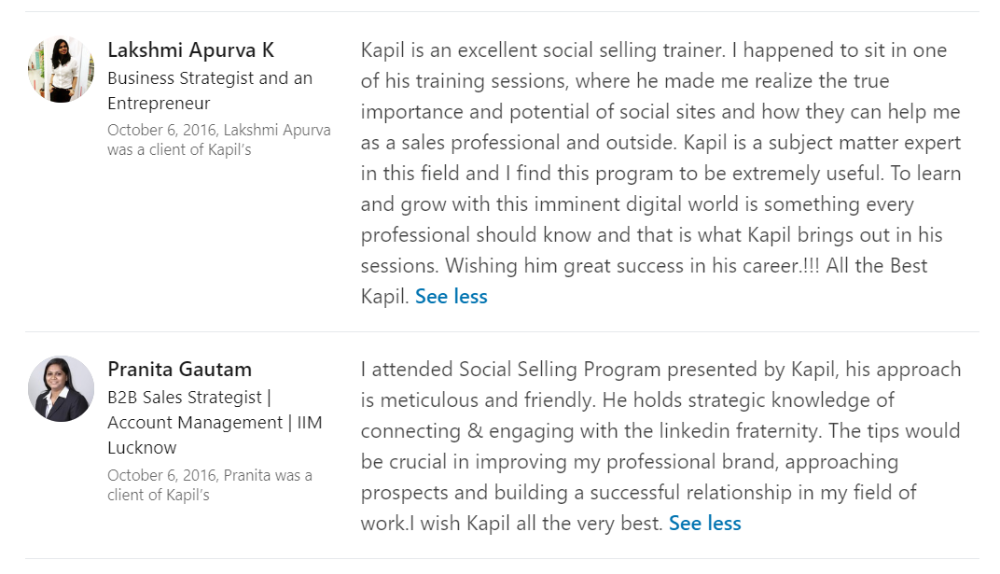The height and width of the screenshot is (574, 1000).
Task: Click the 'October 6, 2016, Lakshmi Apurva' date text
Action: [x=219, y=130]
